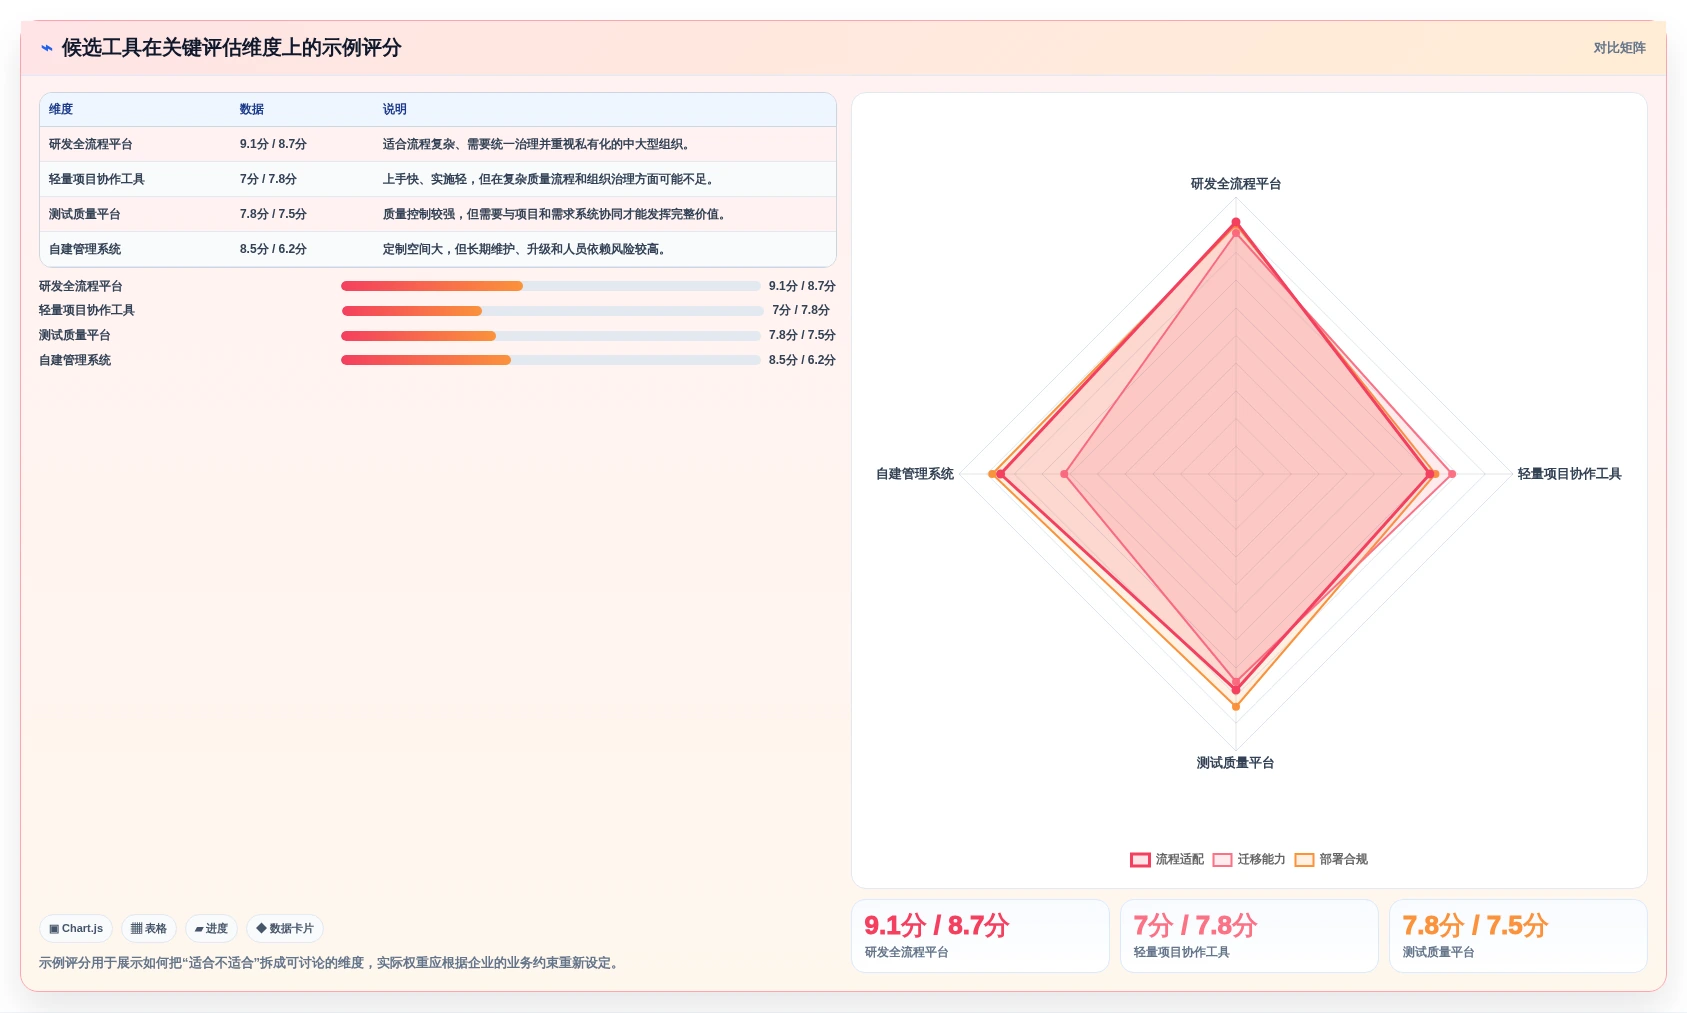1687x1013 pixels.
Task: Click the 数据 column header
Action: 252,109
